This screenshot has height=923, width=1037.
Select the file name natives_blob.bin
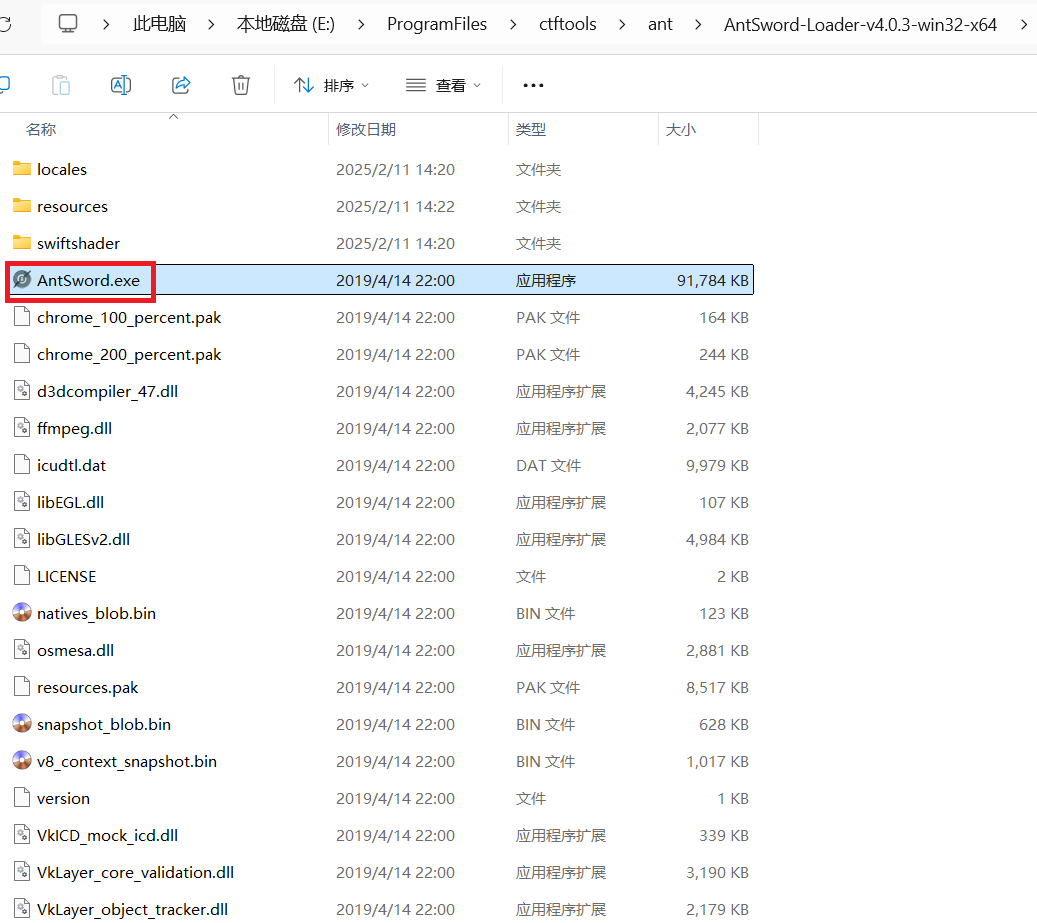pos(96,614)
